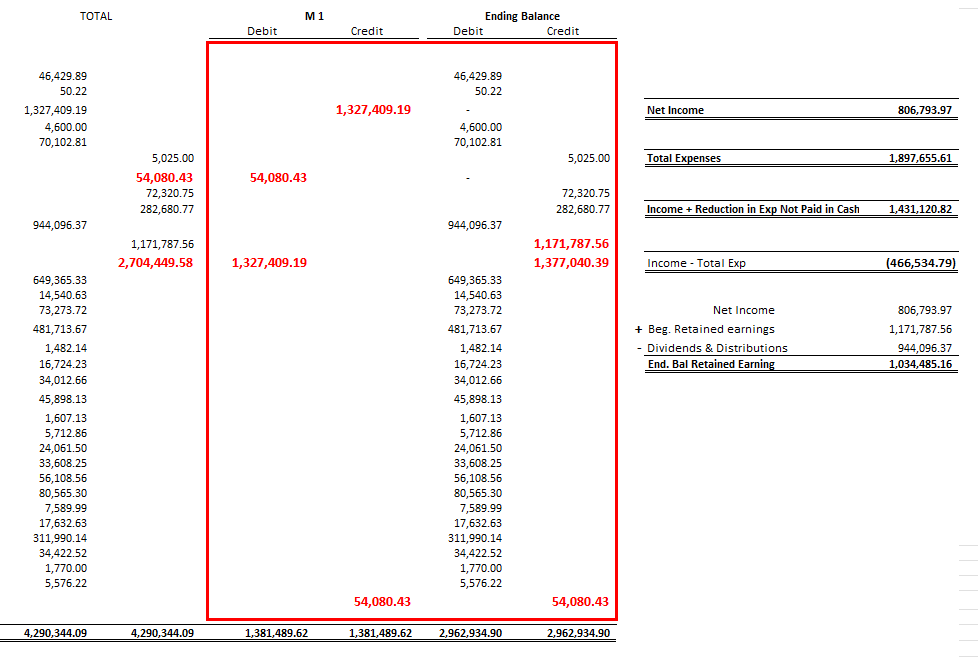This screenshot has height=660, width=978.
Task: Select End. Bal Retained Earning value 1,034,485.16
Action: click(x=921, y=364)
